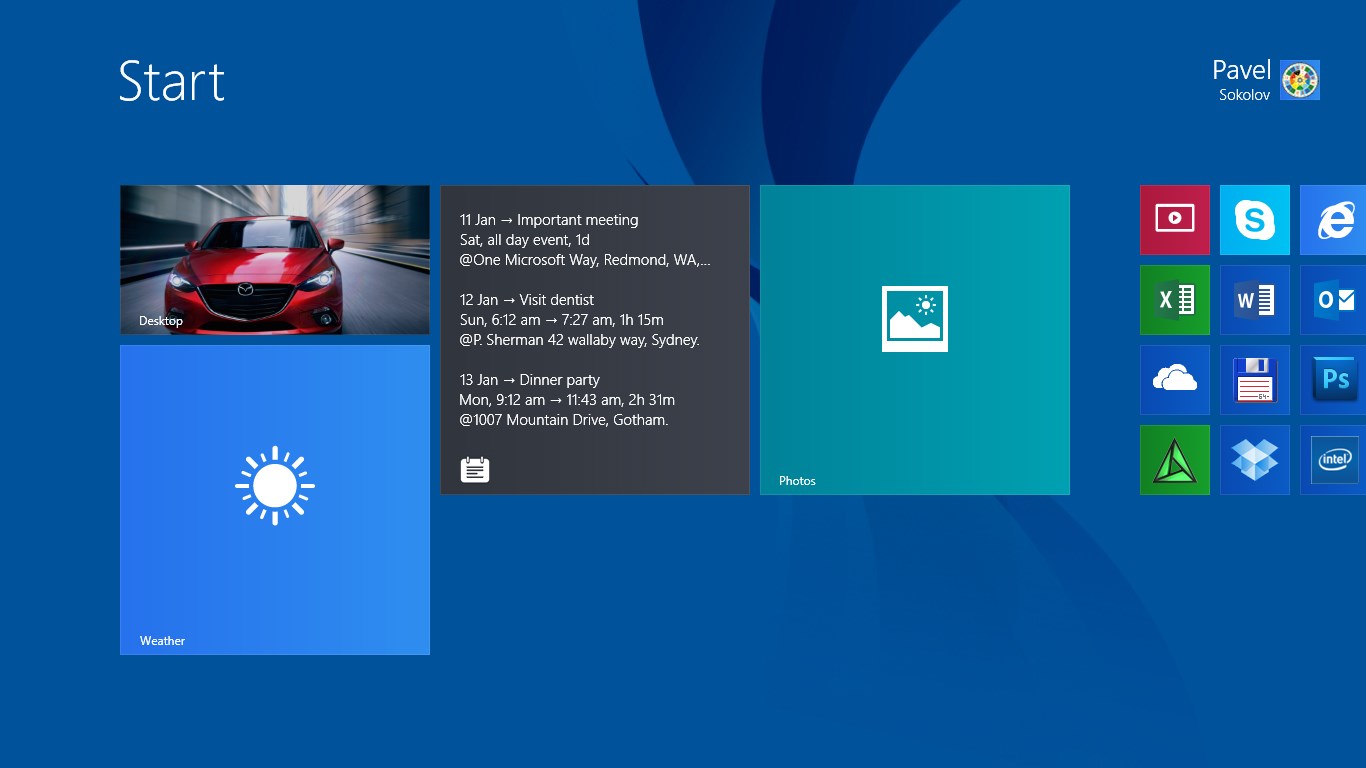Click the calendar icon in the events tile
The width and height of the screenshot is (1366, 768).
point(475,469)
